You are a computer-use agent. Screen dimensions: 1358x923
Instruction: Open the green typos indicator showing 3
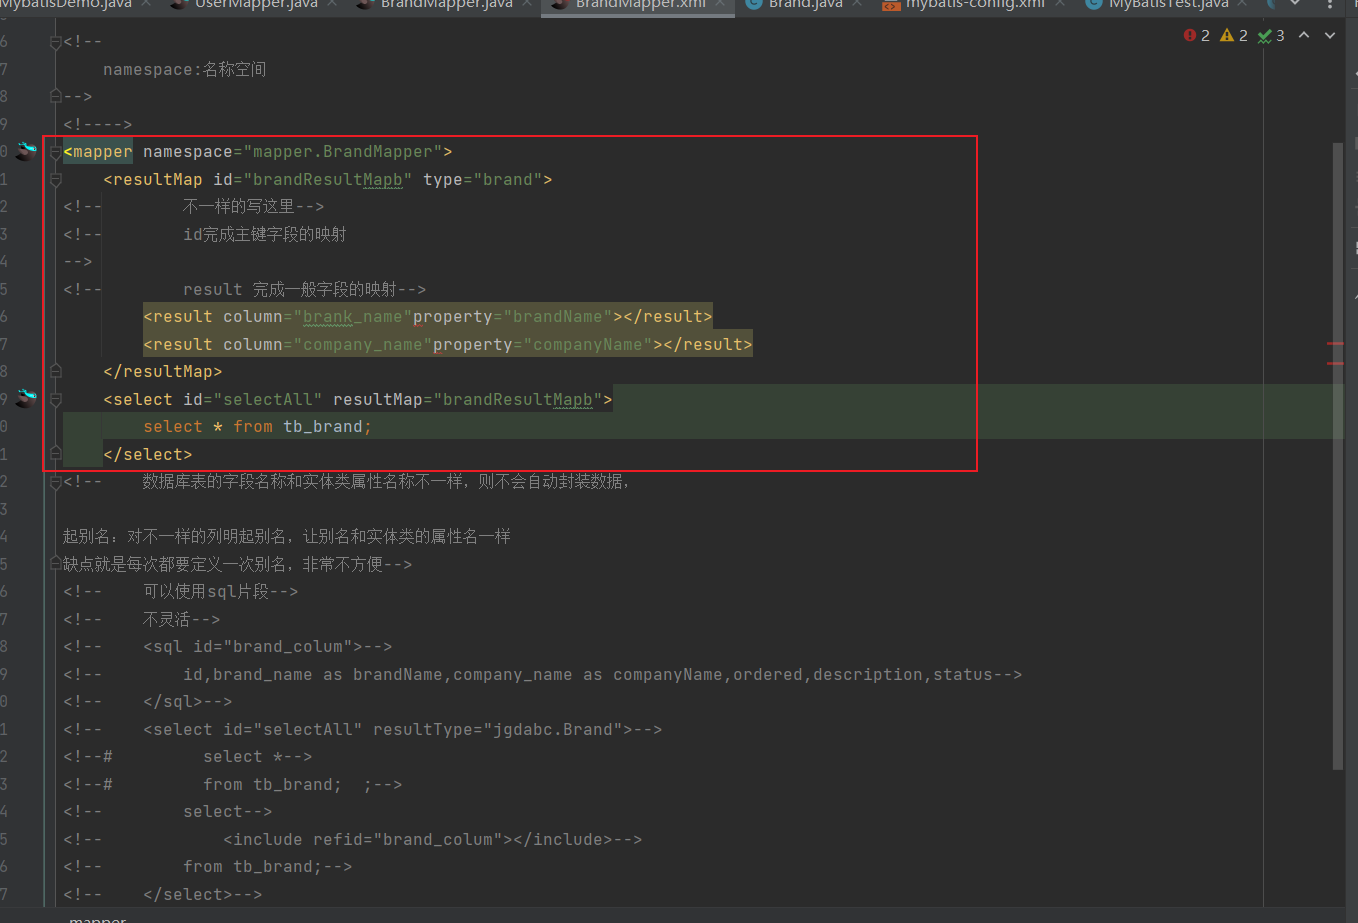(1271, 35)
